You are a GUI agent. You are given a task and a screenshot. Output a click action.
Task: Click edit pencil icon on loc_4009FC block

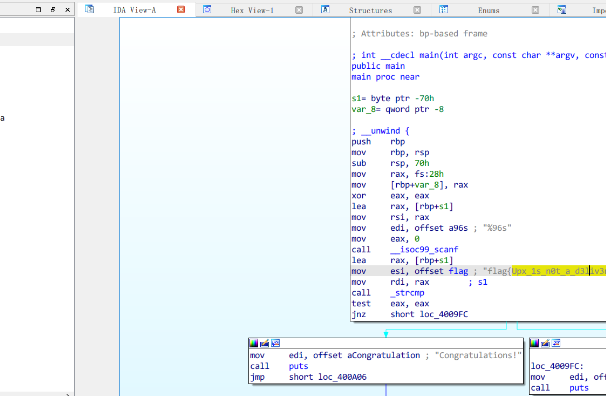pos(545,343)
